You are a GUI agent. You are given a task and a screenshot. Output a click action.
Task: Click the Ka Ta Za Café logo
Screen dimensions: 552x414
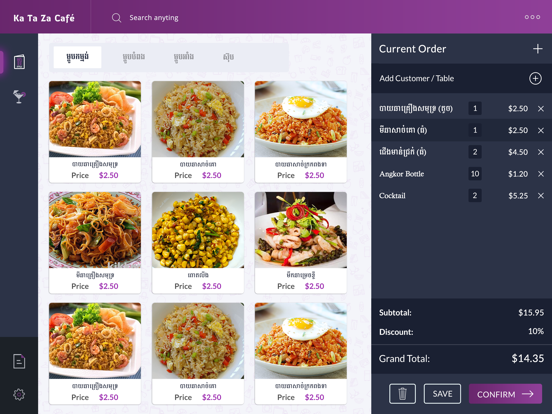click(44, 18)
